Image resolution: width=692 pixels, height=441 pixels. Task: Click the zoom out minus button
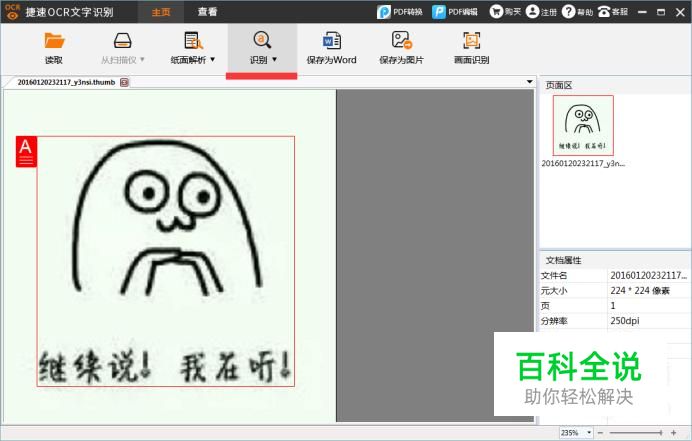pos(600,433)
